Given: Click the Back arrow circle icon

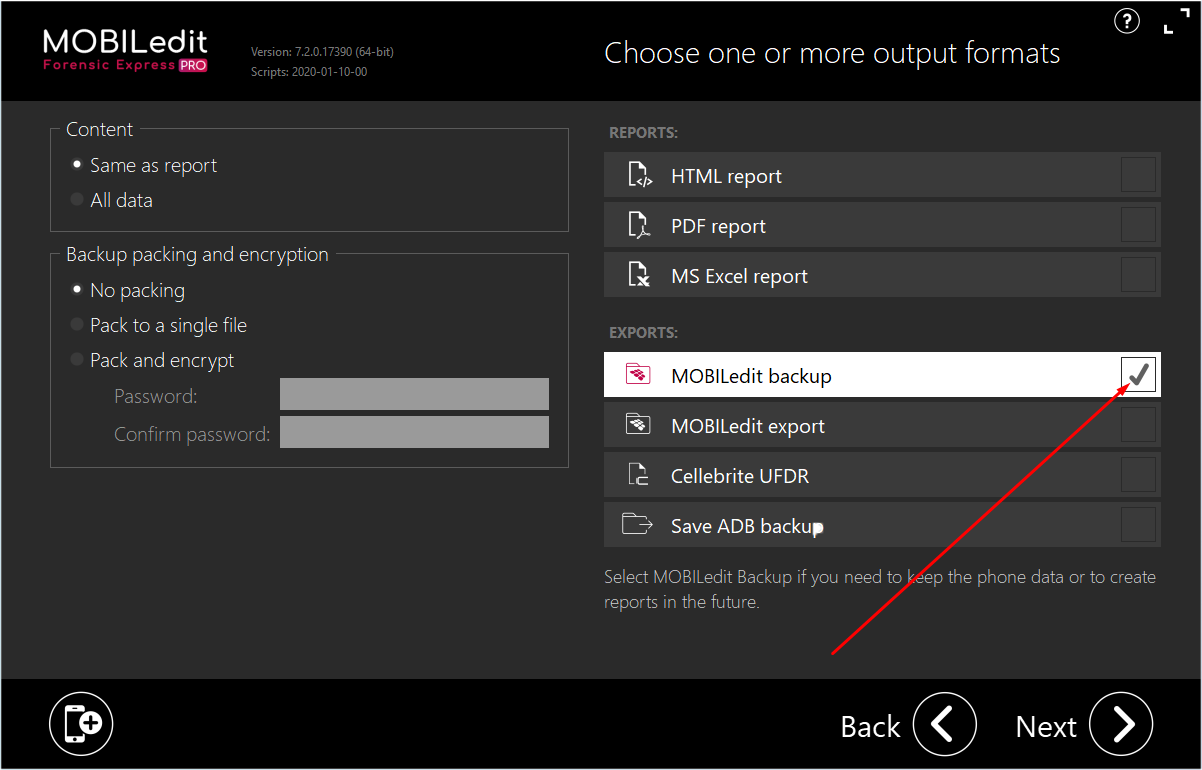Looking at the screenshot, I should 945,724.
